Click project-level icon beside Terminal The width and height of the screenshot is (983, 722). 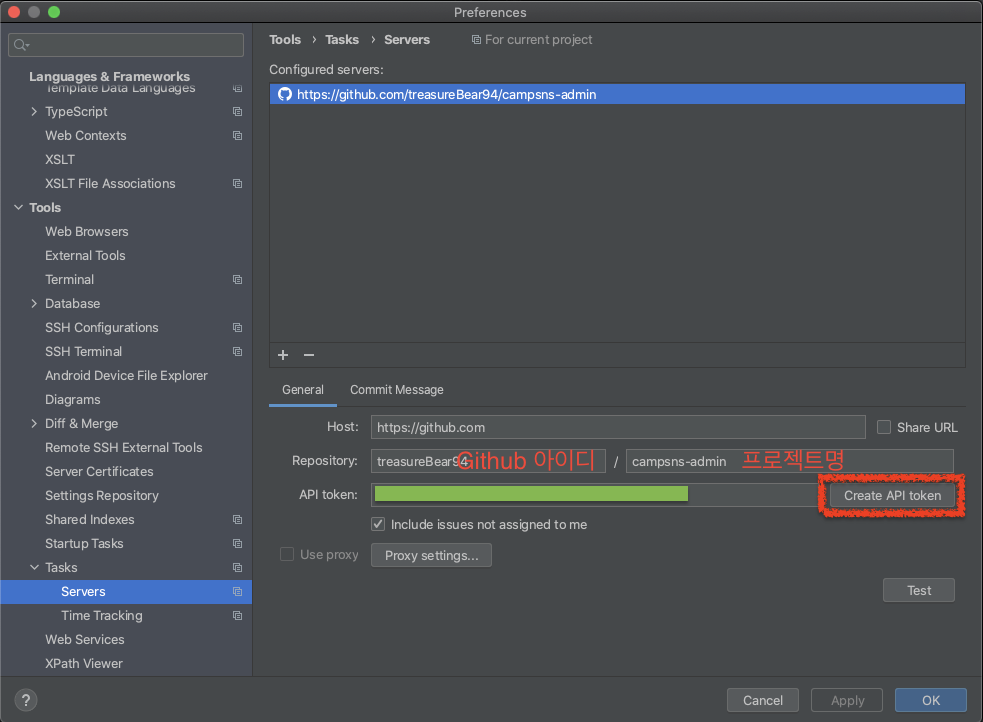point(238,280)
